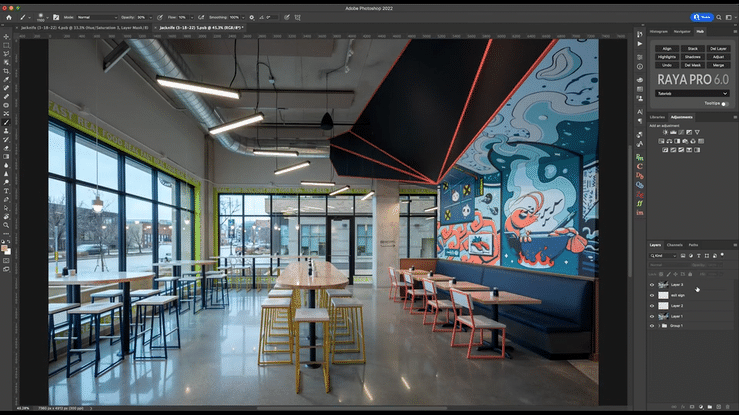Select the Eyedropper tool
This screenshot has height=415, width=739.
point(6,79)
